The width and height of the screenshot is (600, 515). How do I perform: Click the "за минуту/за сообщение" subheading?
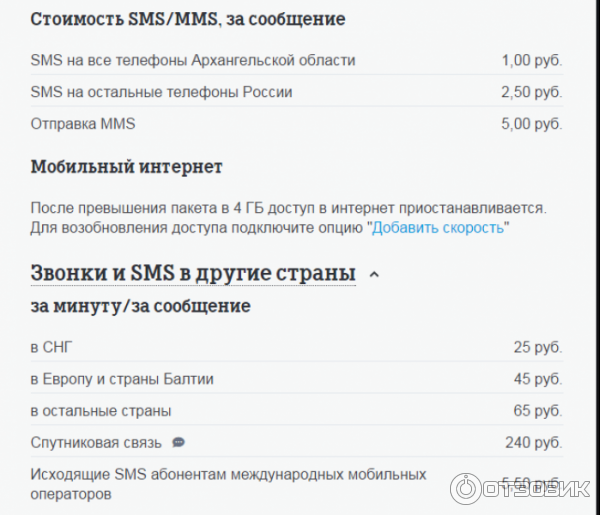(x=140, y=305)
